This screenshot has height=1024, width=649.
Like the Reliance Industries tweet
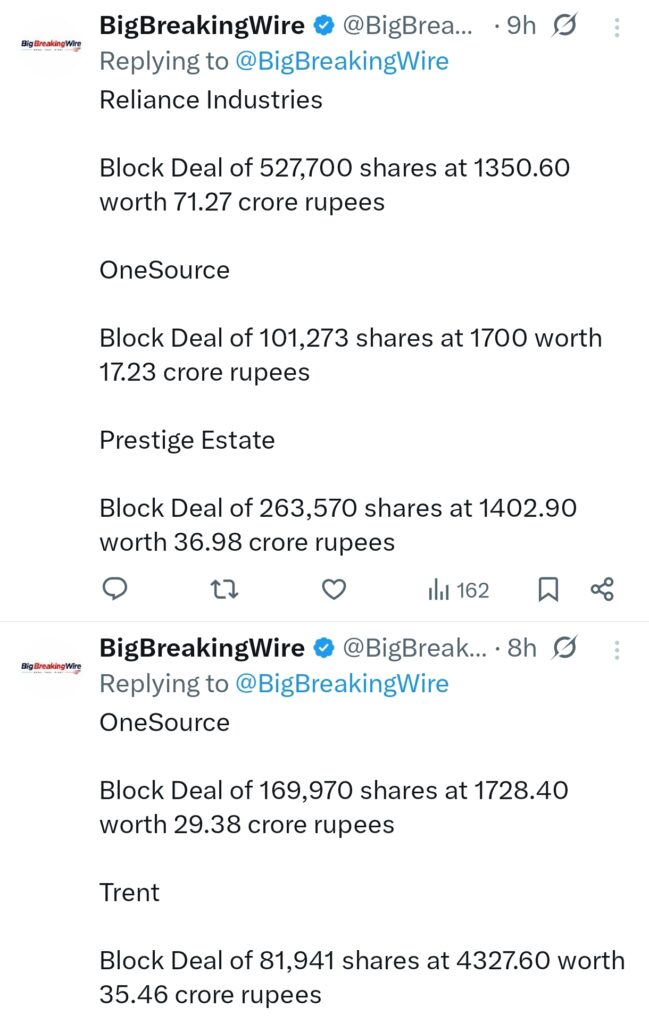(x=334, y=590)
